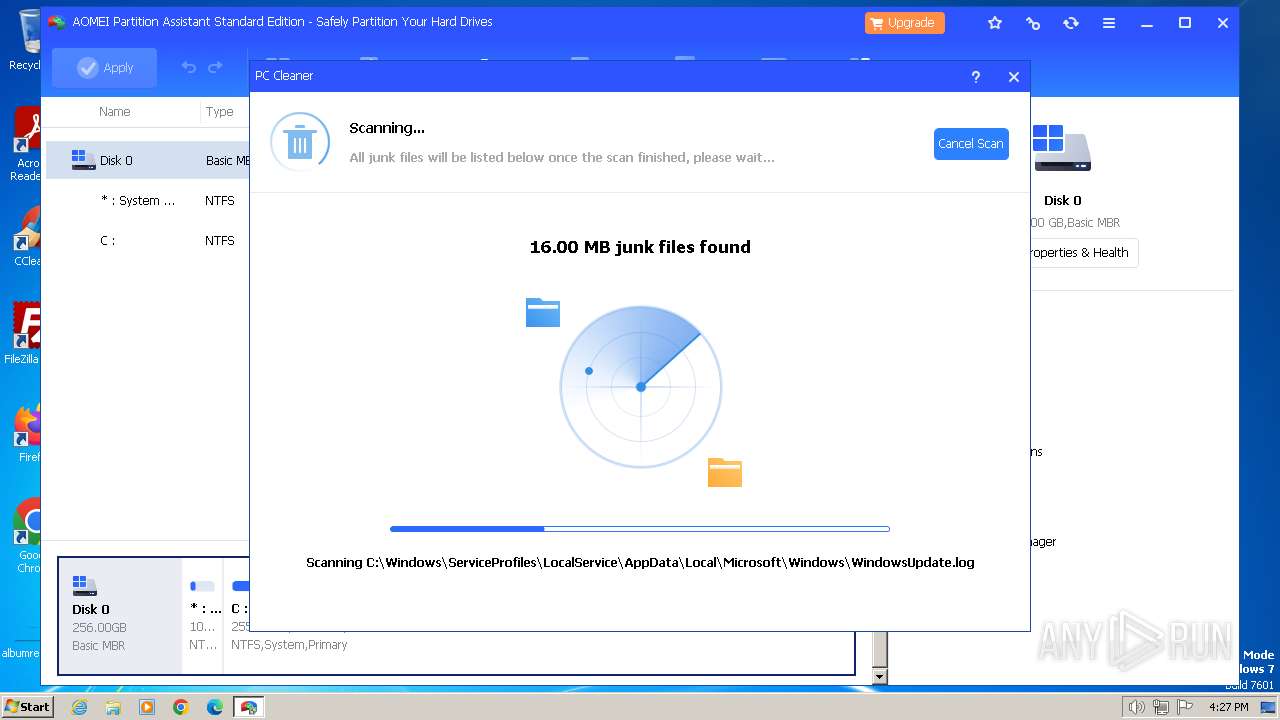Screen dimensions: 1280x720
Task: Click the 4:27 PM clock in tray
Action: pyautogui.click(x=1228, y=707)
